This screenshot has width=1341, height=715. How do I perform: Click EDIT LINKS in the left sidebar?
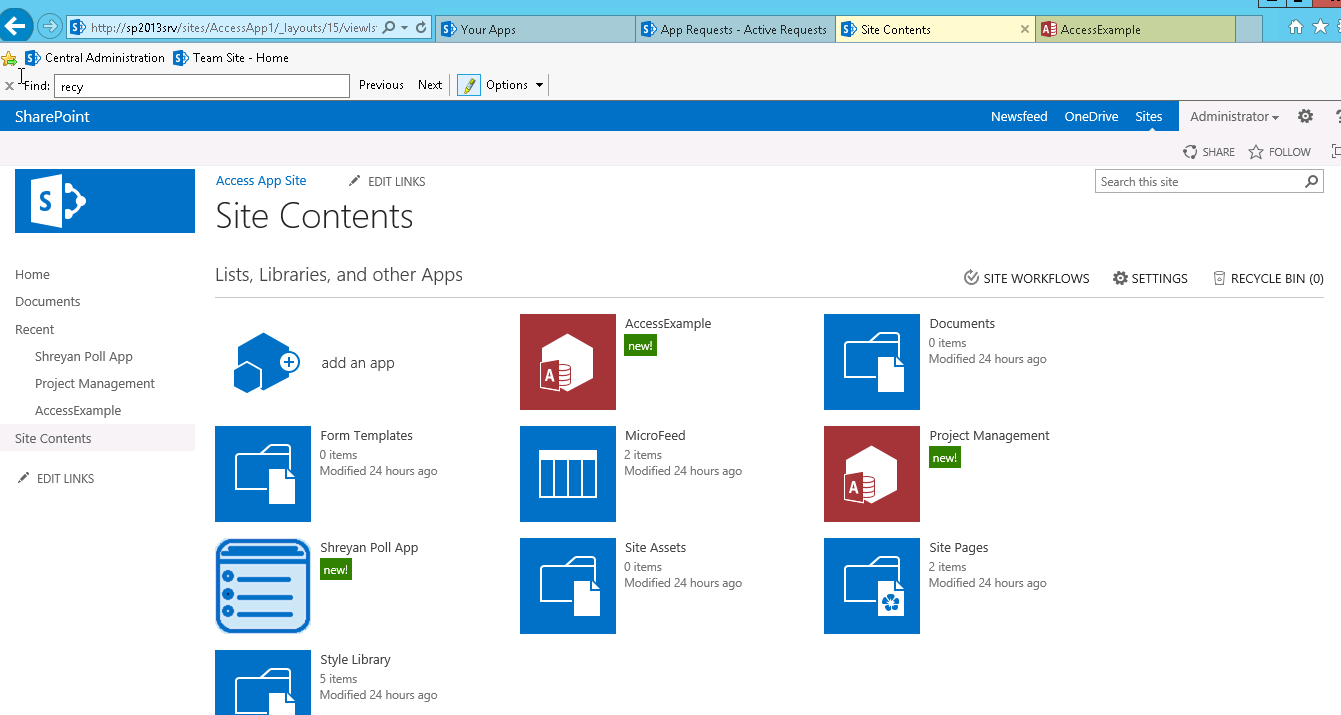pos(65,478)
